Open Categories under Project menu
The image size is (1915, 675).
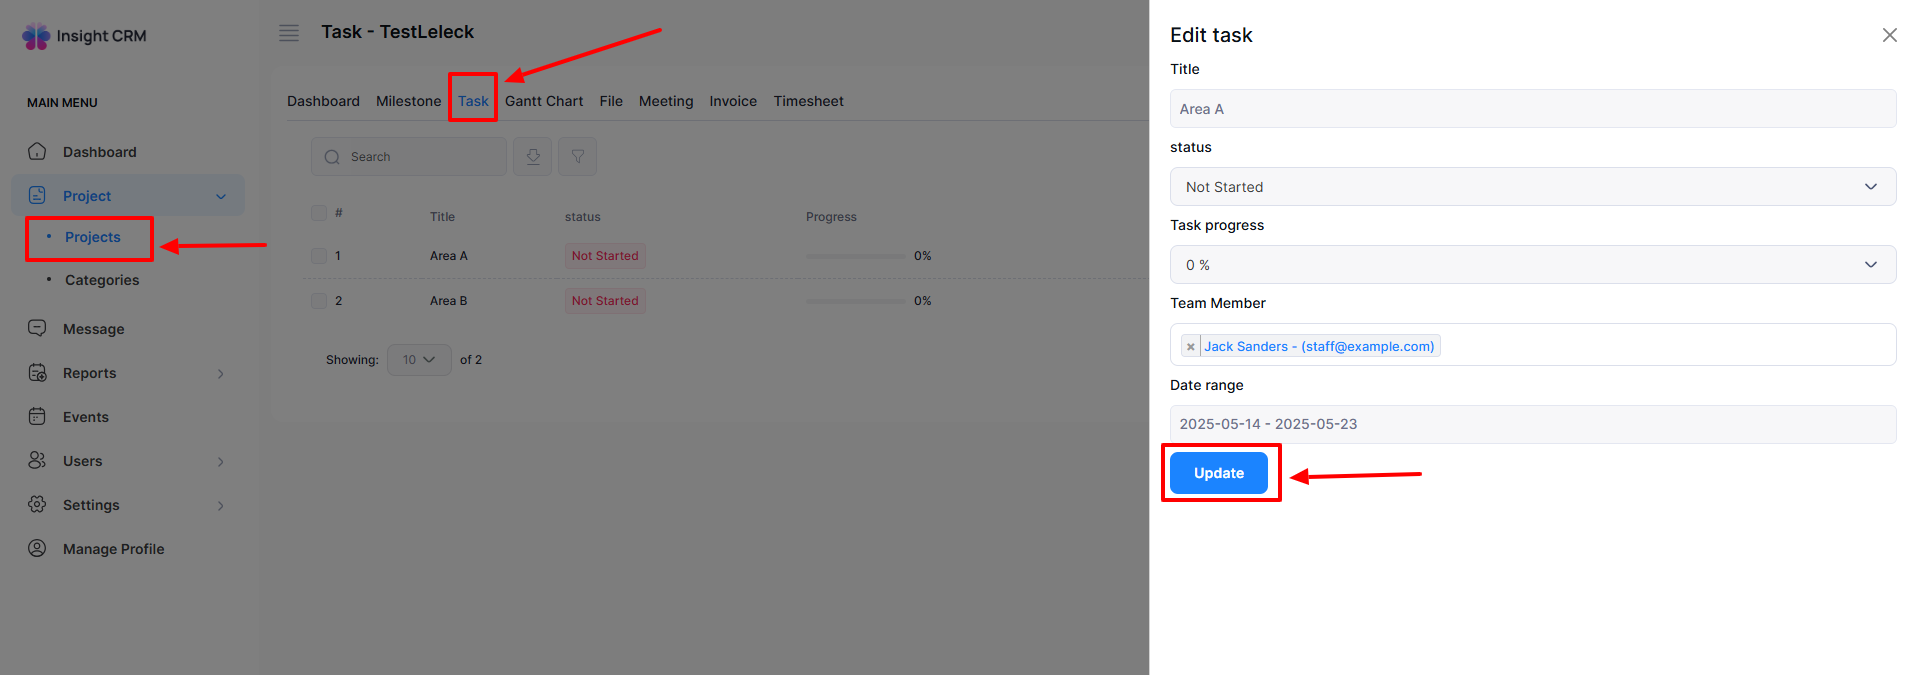[102, 280]
